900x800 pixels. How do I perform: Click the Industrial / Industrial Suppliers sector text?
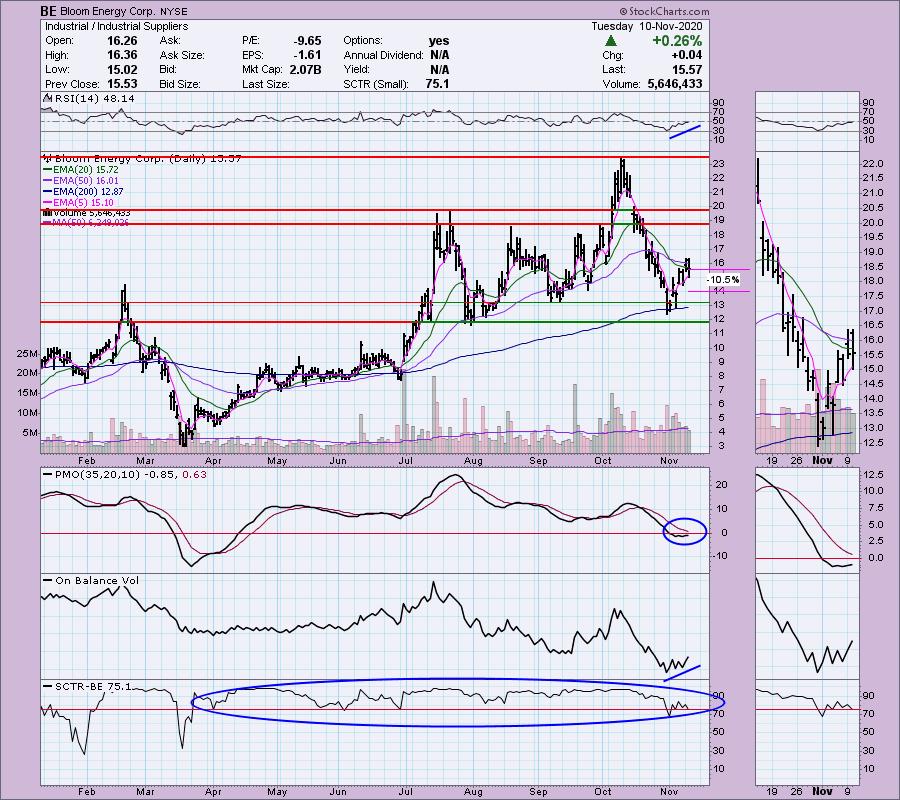pos(116,26)
